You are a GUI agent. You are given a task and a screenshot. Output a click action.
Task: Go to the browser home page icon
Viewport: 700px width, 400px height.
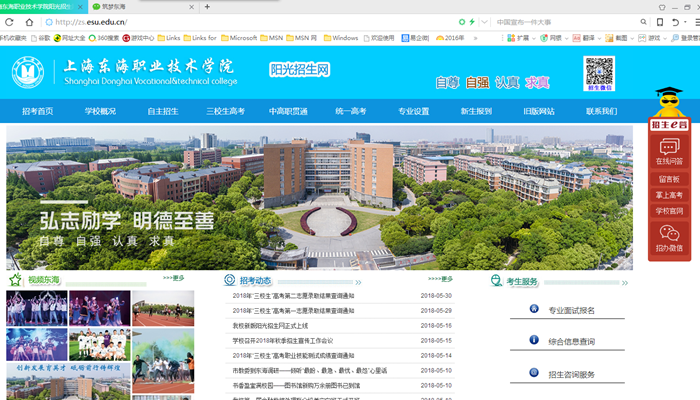(29, 22)
